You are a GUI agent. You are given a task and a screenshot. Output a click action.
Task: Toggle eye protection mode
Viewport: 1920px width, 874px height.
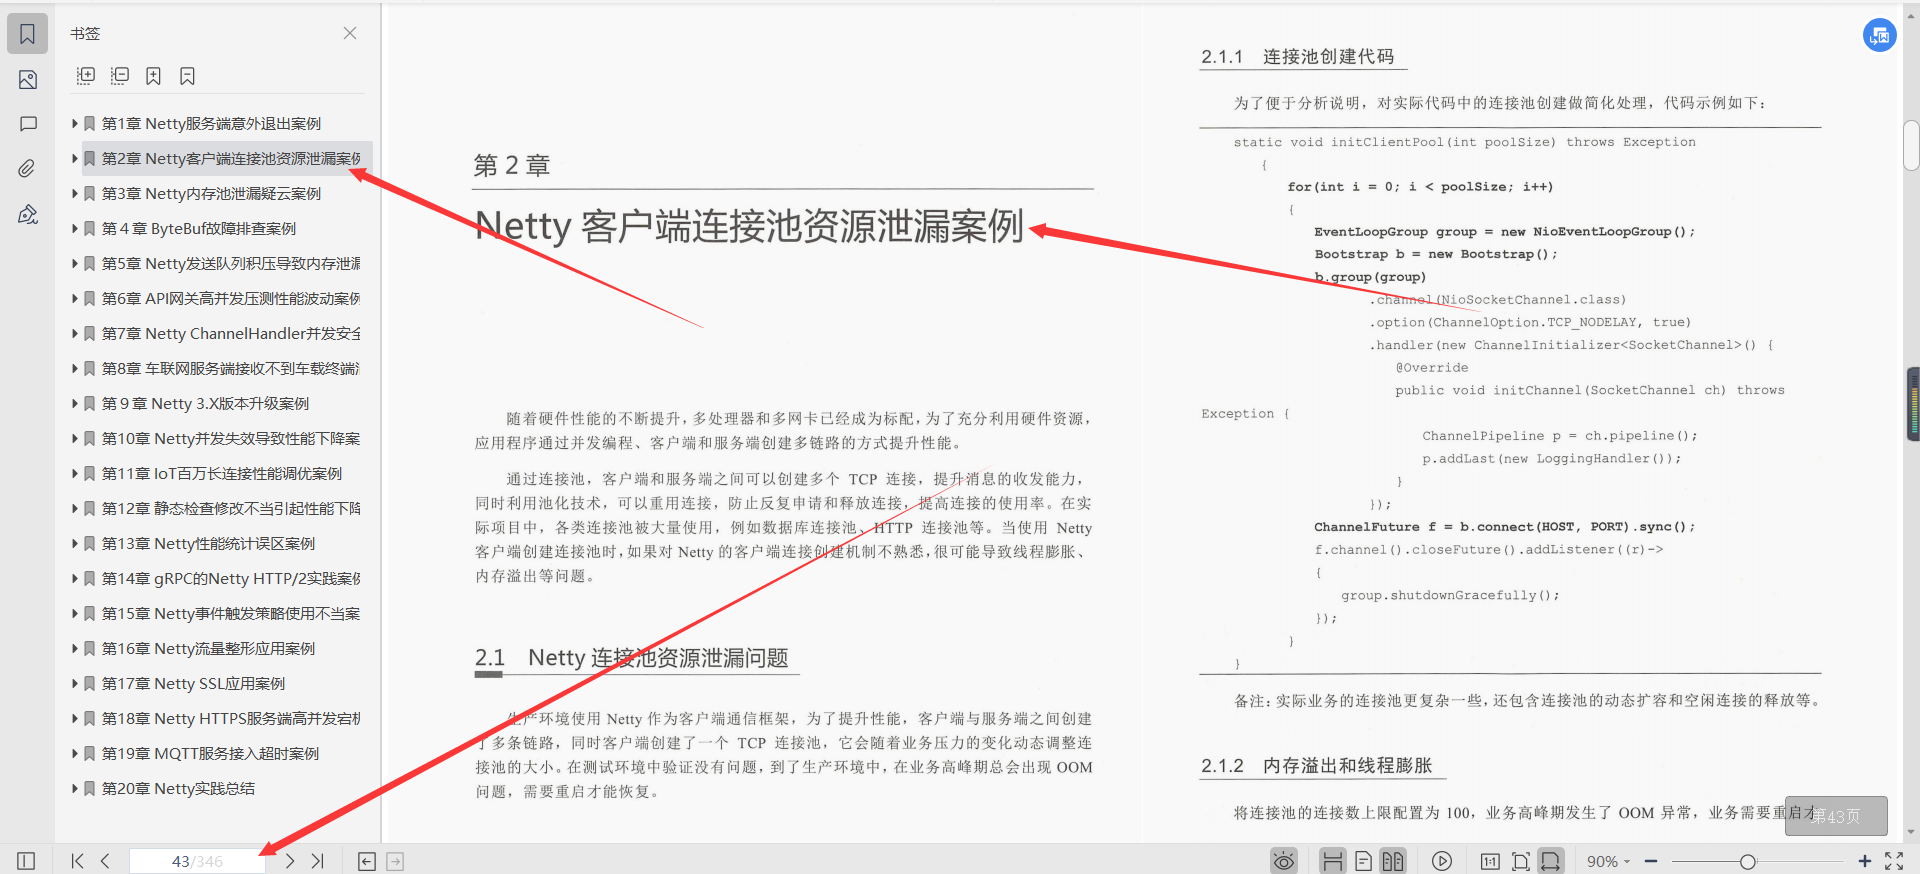(x=1284, y=861)
